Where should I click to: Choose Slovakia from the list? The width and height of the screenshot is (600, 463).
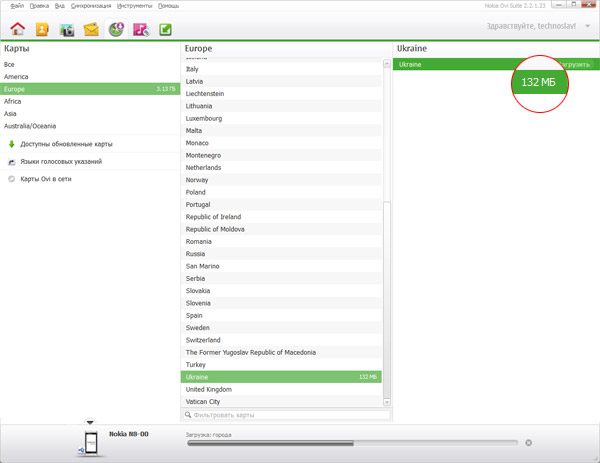point(281,290)
